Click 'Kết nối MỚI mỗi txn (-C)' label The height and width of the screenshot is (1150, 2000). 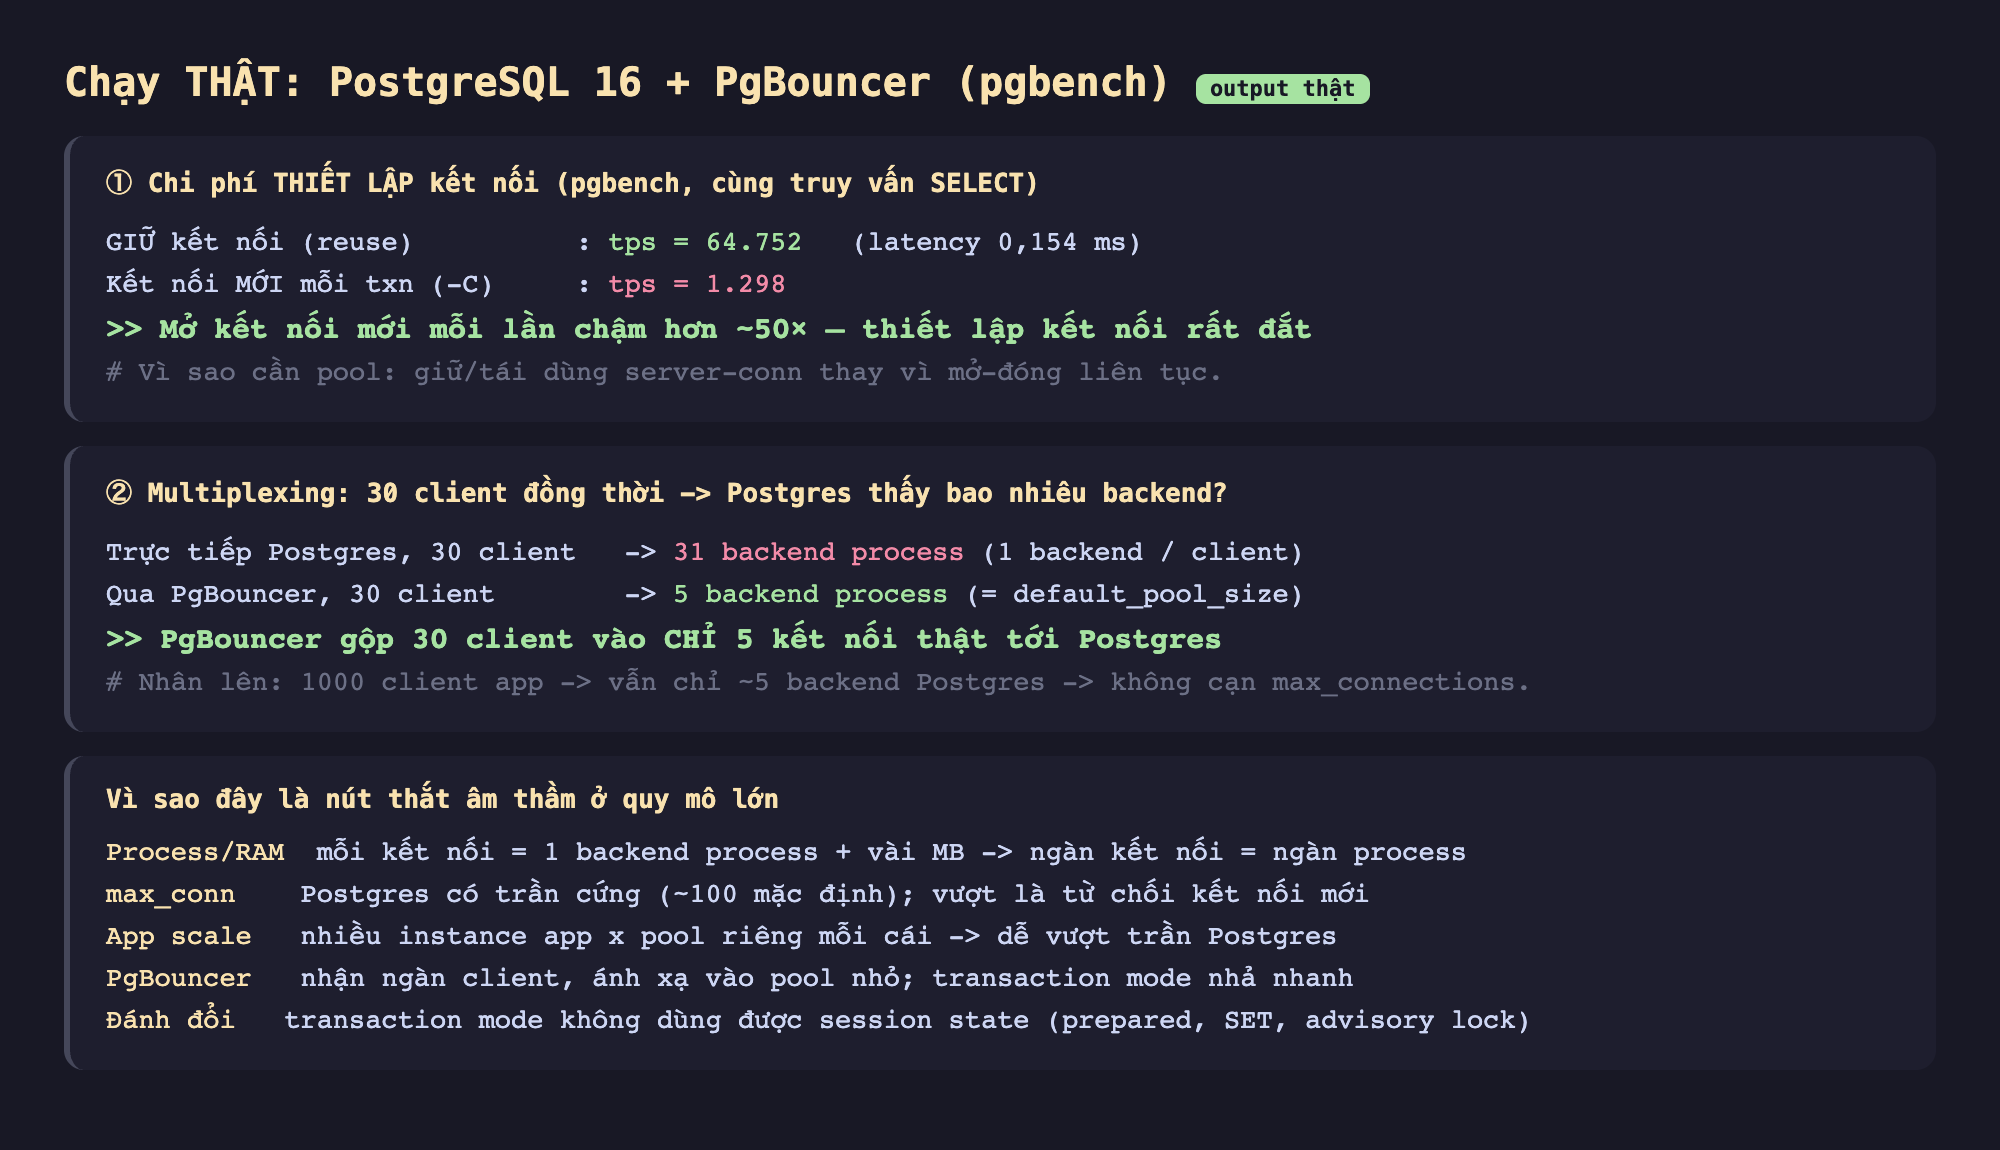pos(300,285)
